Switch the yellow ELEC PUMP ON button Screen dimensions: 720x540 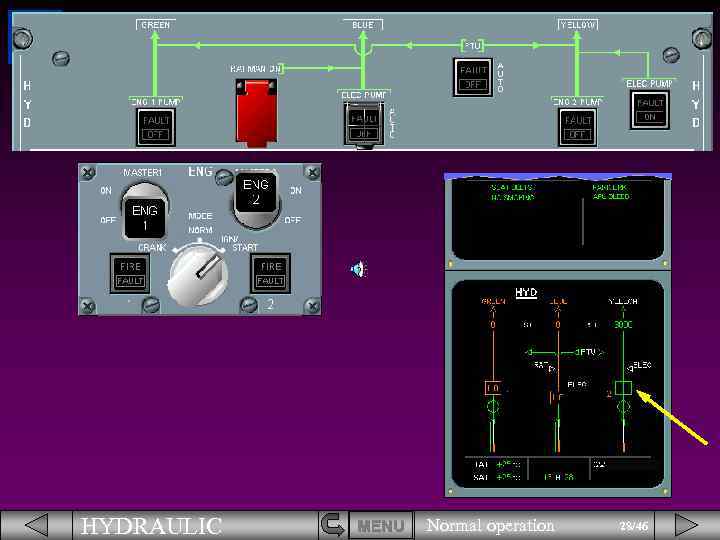pos(650,110)
